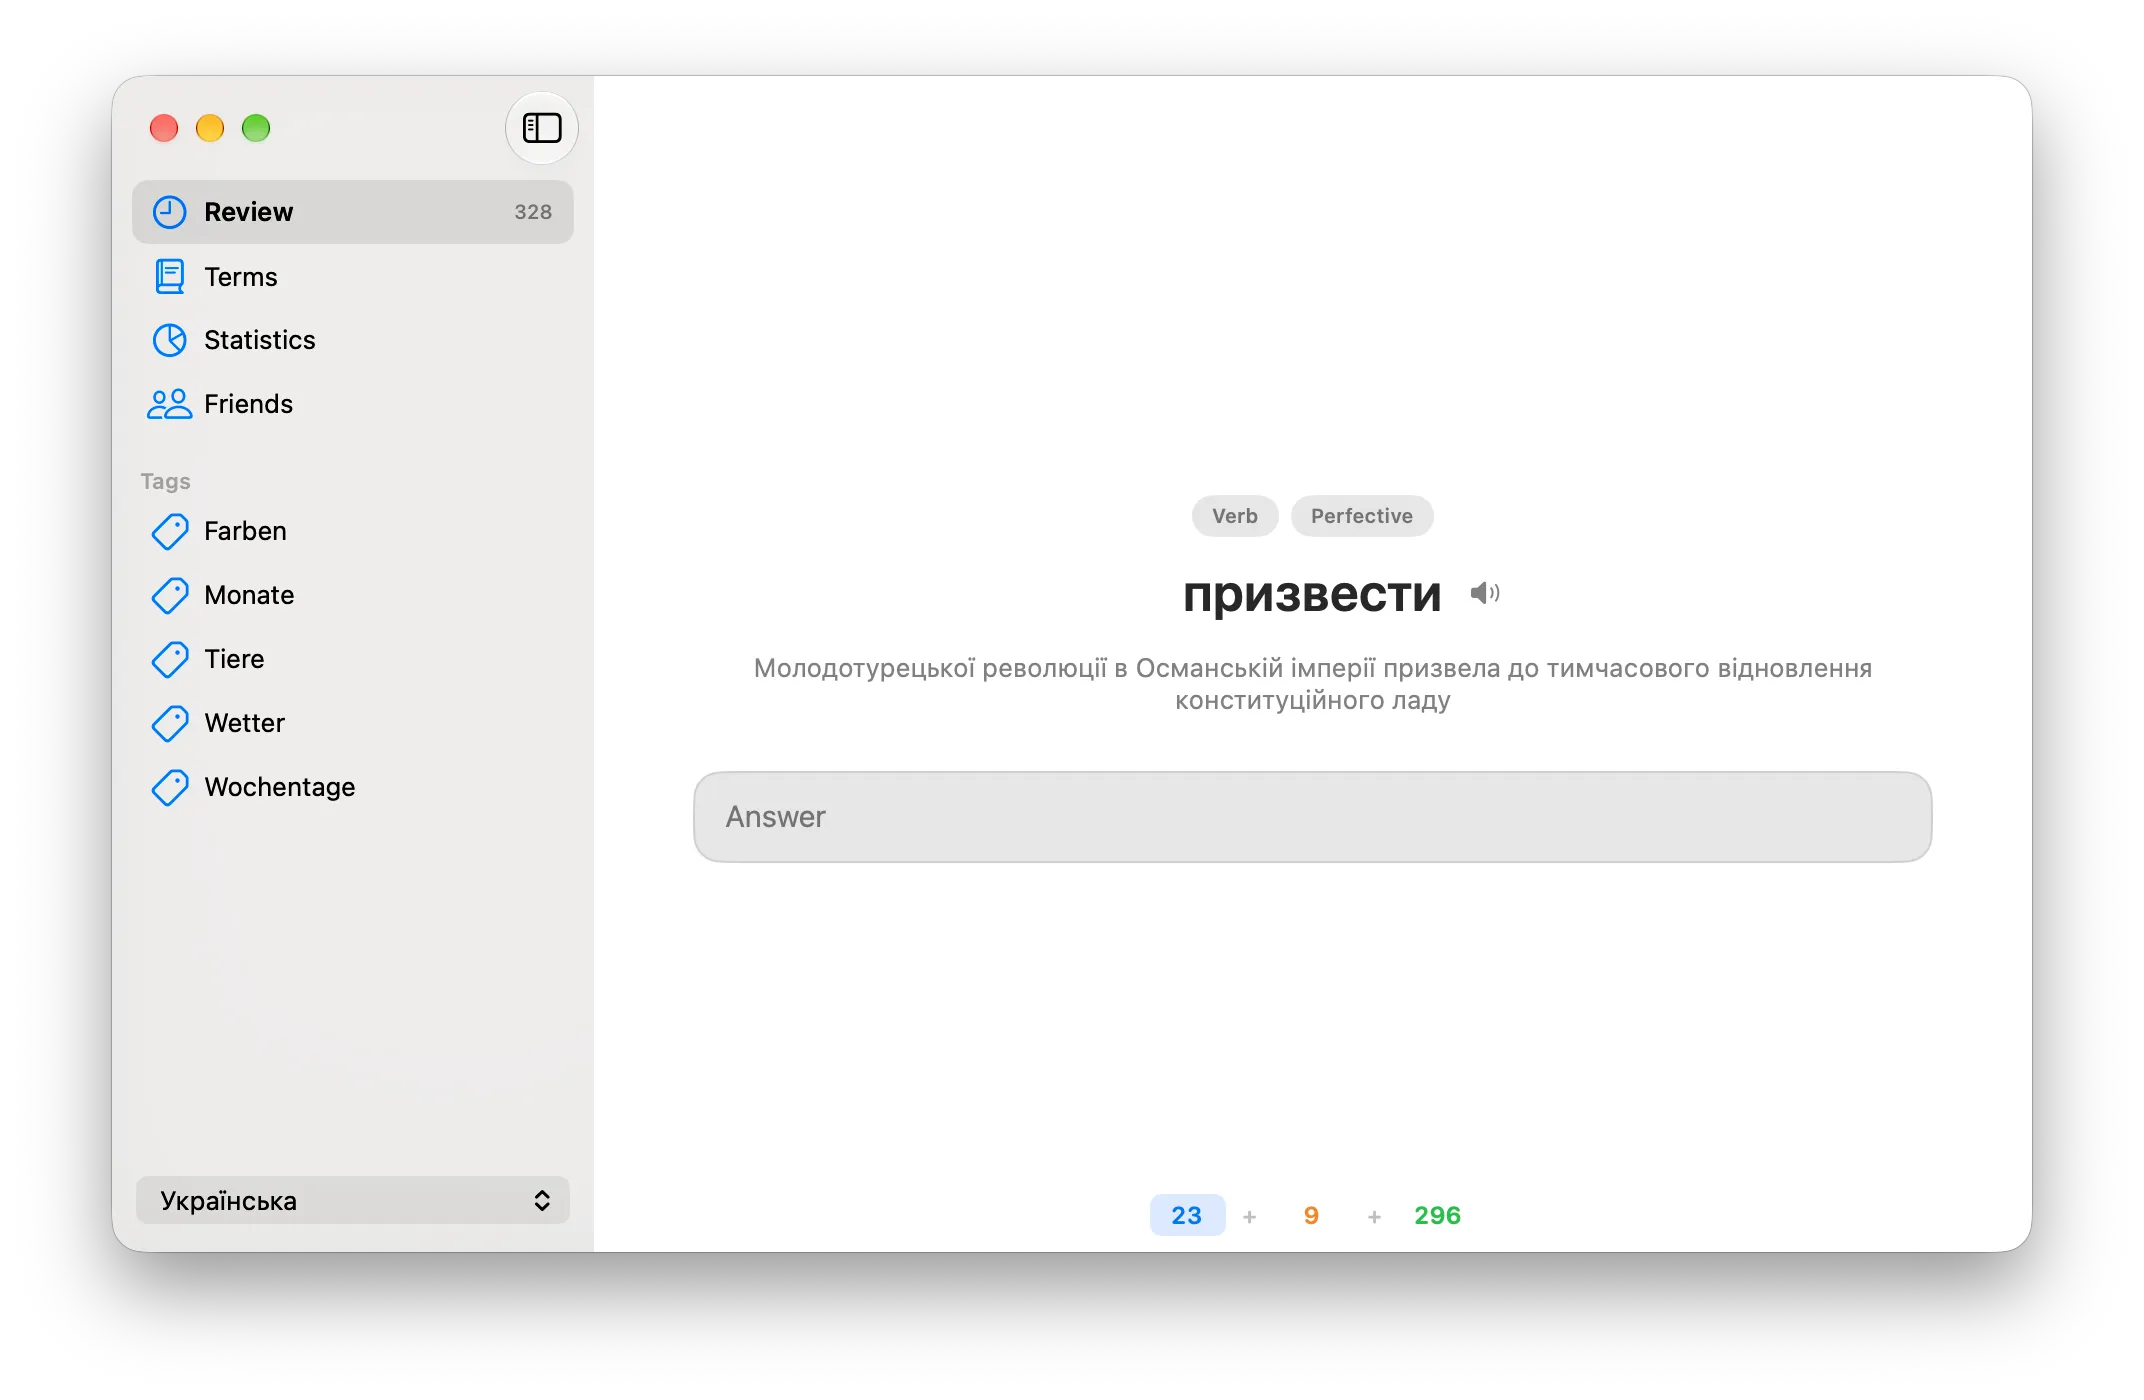Click the Wochentage tag icon

coord(169,787)
